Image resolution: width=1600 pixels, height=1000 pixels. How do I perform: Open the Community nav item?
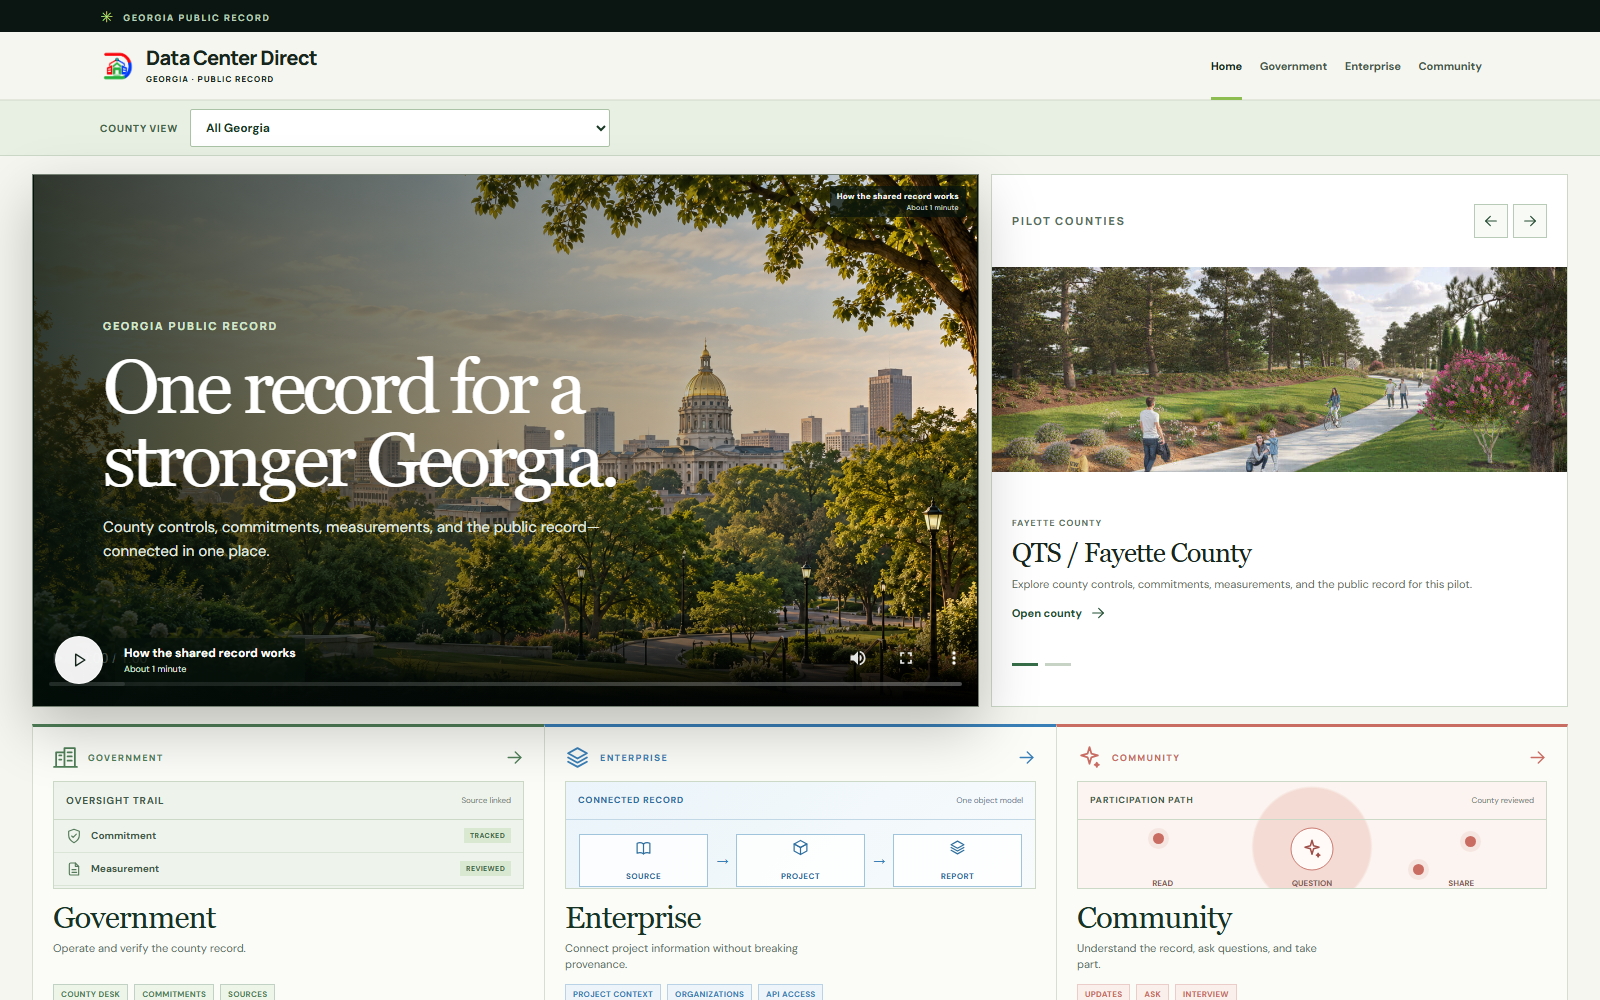click(x=1450, y=67)
